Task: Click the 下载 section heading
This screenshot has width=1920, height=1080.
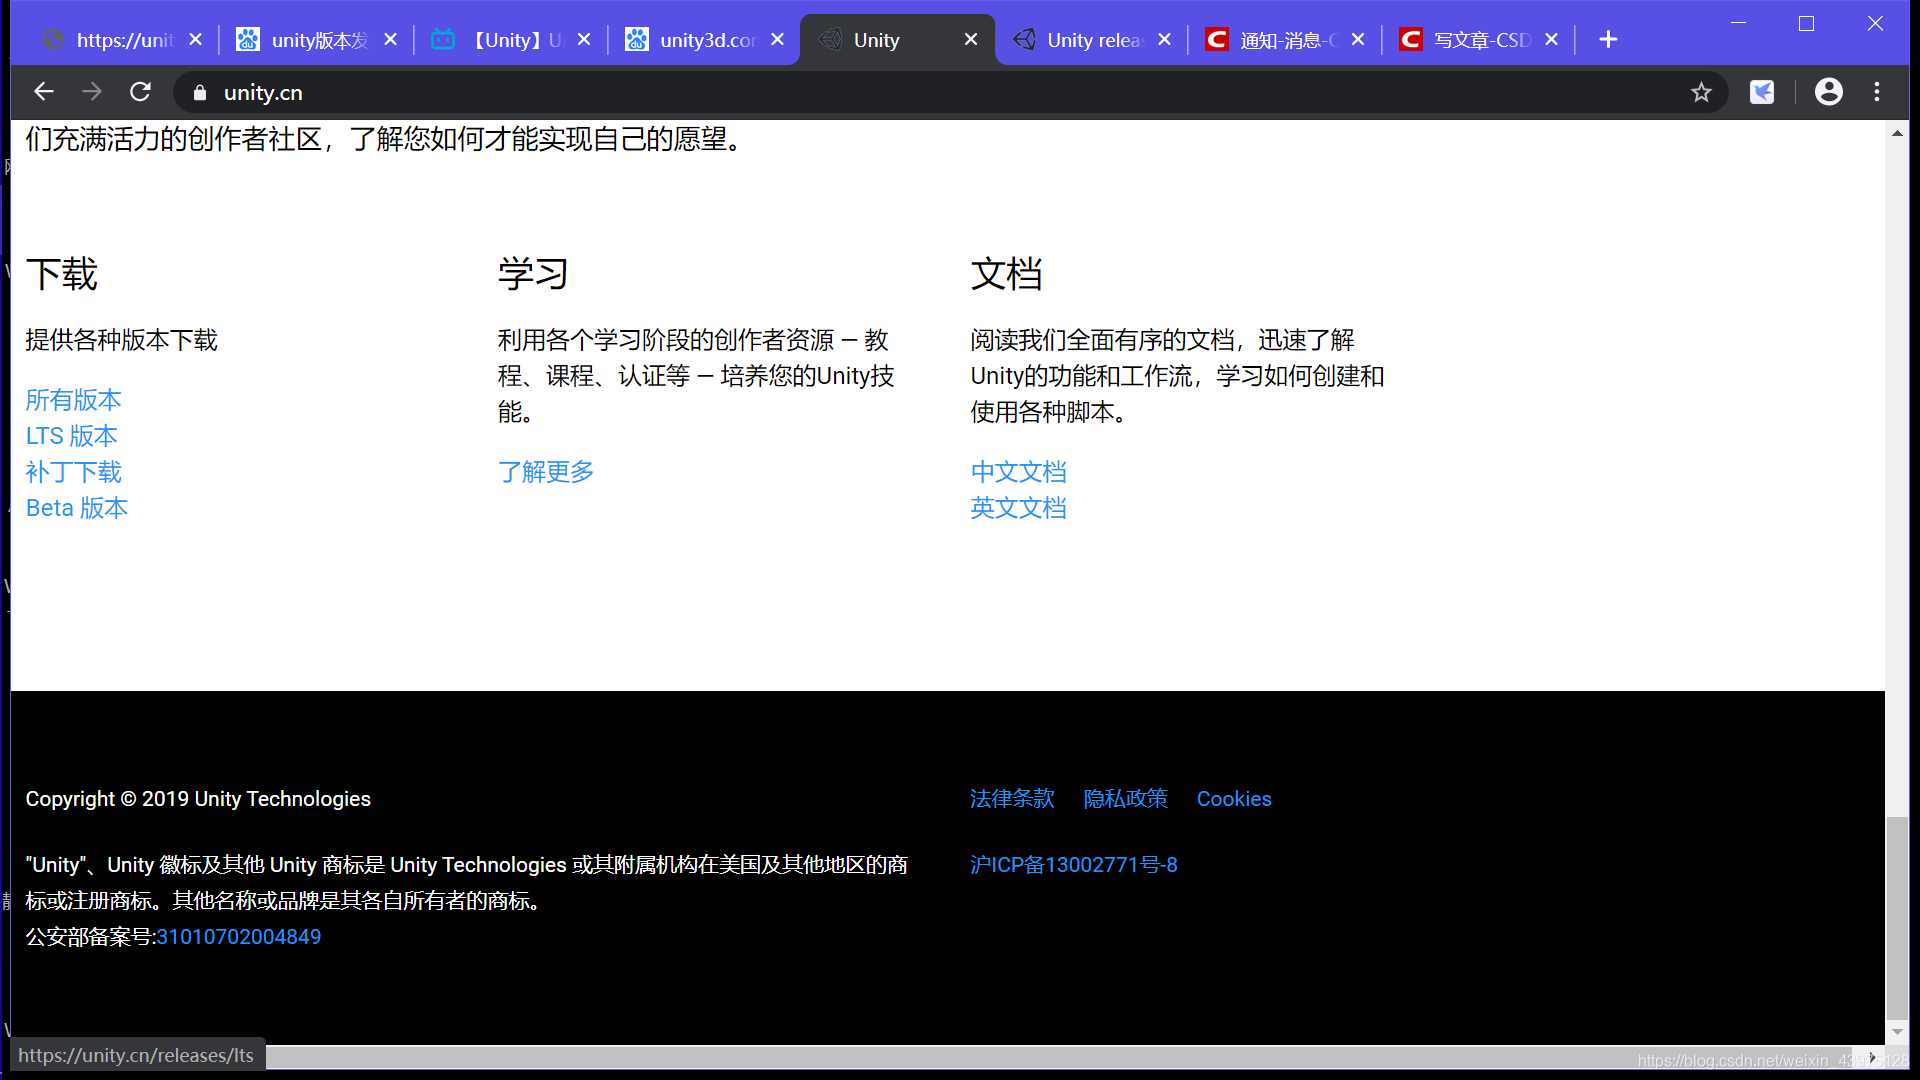Action: 61,274
